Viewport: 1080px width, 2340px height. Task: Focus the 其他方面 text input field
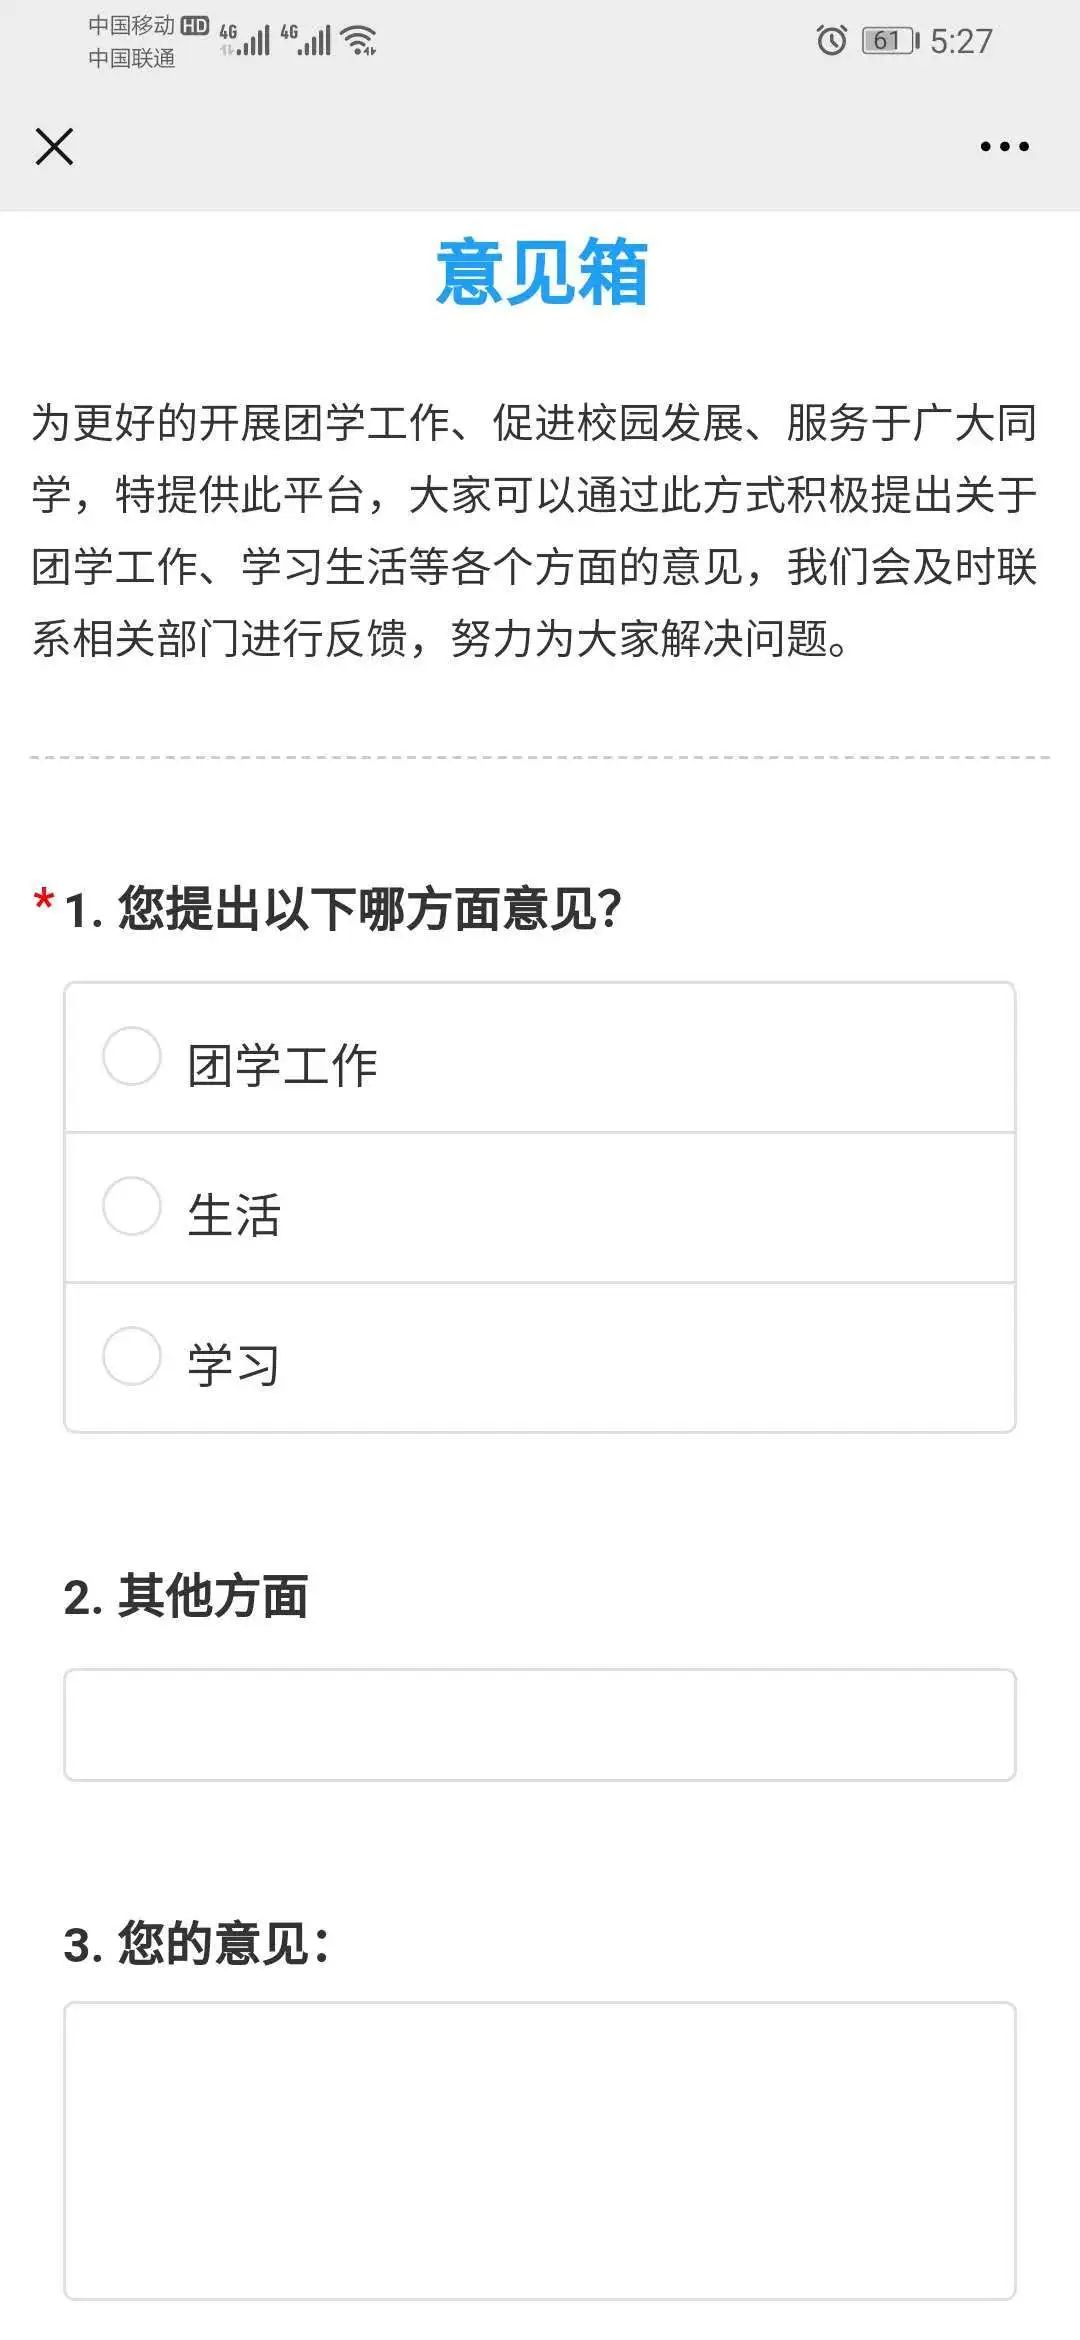(x=540, y=1725)
